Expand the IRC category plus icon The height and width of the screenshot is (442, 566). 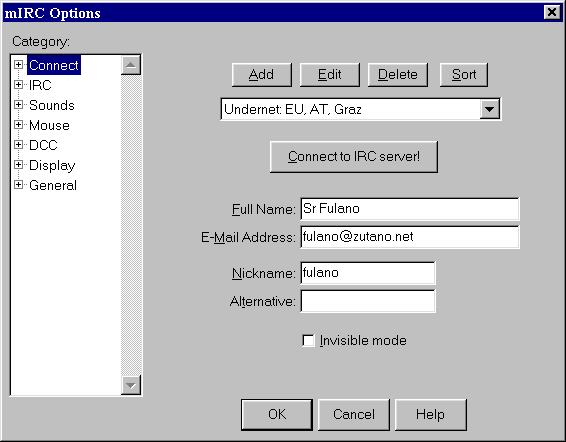18,85
